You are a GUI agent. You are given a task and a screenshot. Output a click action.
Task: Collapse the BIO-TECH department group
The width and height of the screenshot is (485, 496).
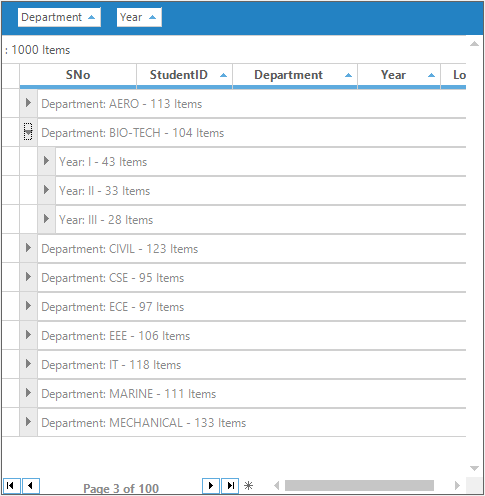28,132
